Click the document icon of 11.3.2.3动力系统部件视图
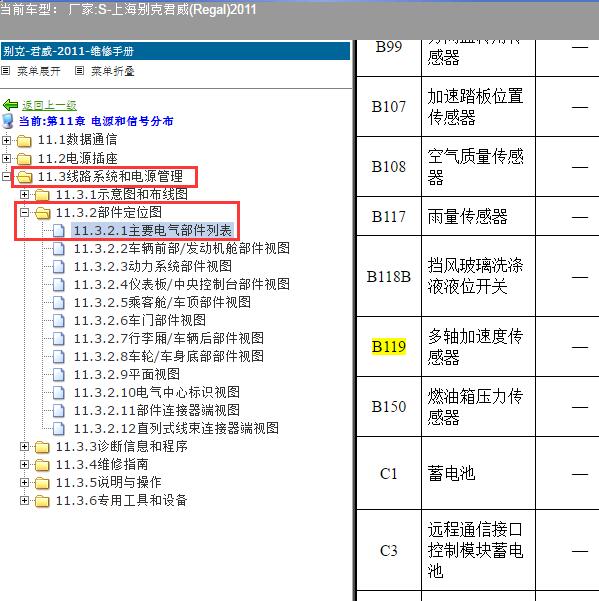This screenshot has width=599, height=601. click(59, 266)
